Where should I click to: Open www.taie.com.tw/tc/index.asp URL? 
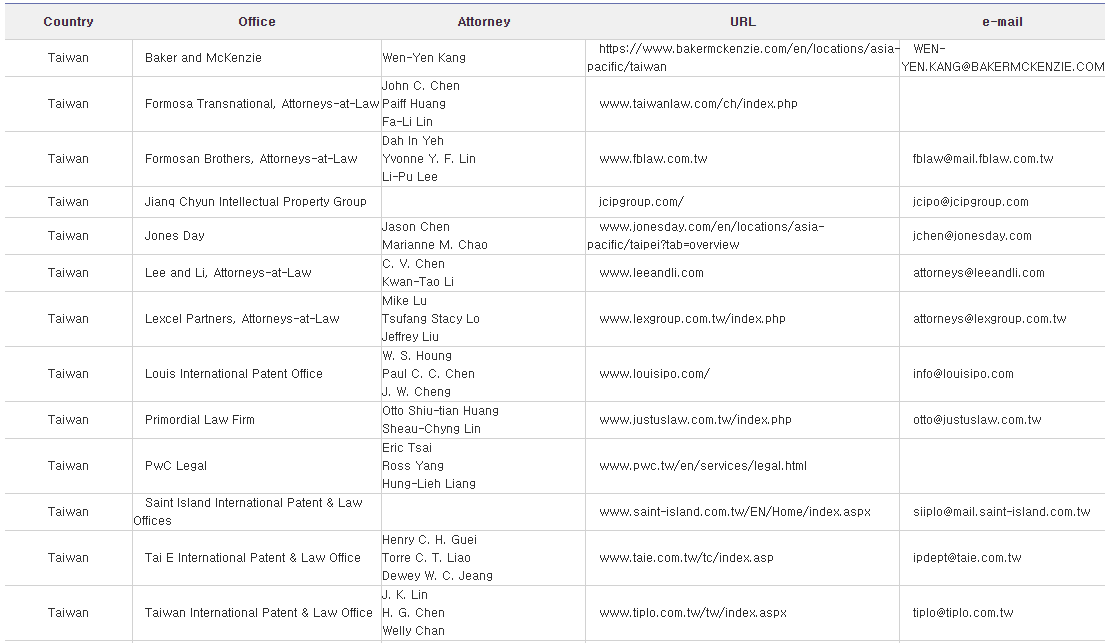686,558
